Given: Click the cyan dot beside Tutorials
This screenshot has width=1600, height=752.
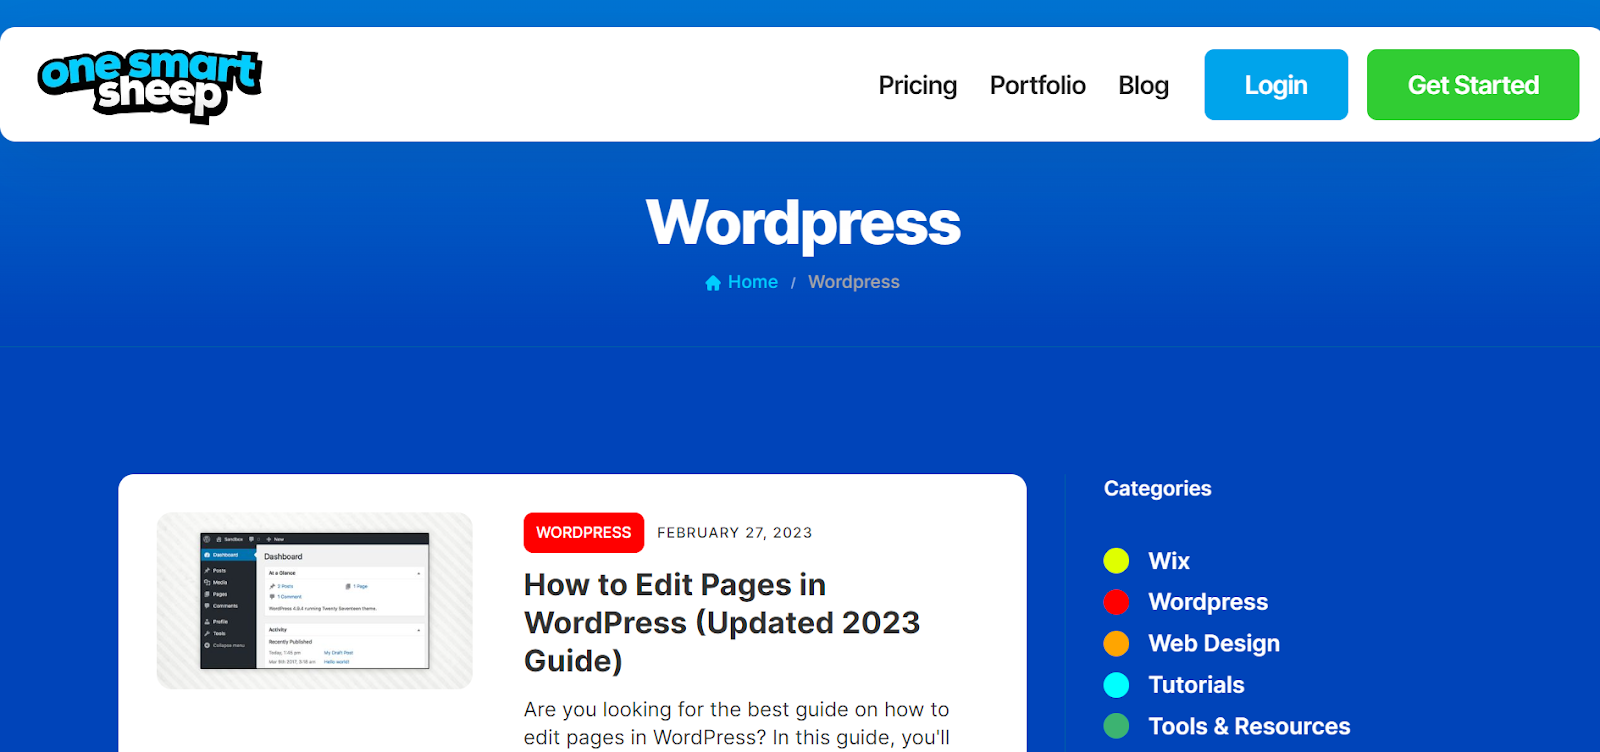Looking at the screenshot, I should 1116,685.
